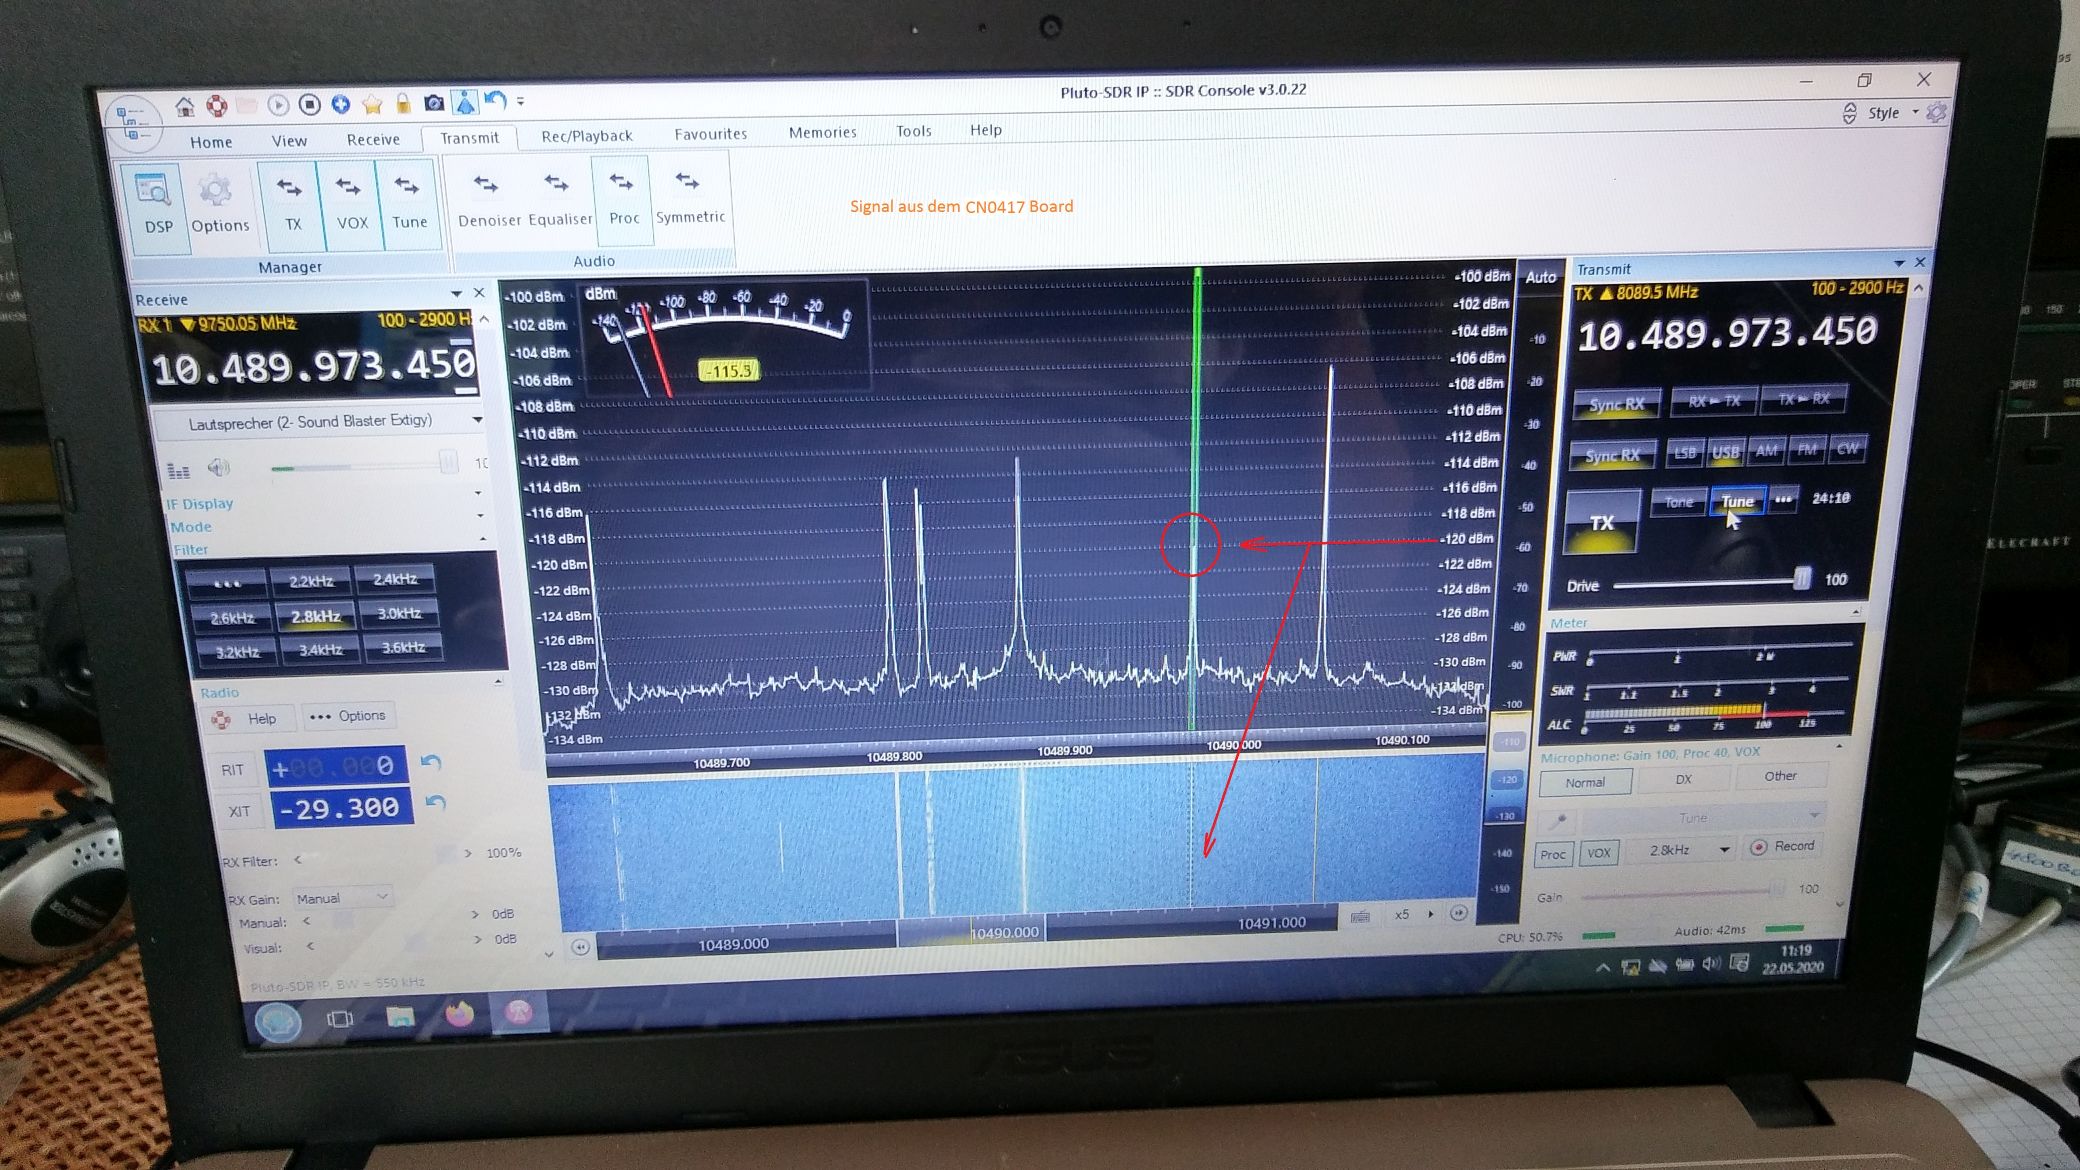Click the camera screenshot icon in toolbar
The width and height of the screenshot is (2080, 1170).
(x=434, y=102)
